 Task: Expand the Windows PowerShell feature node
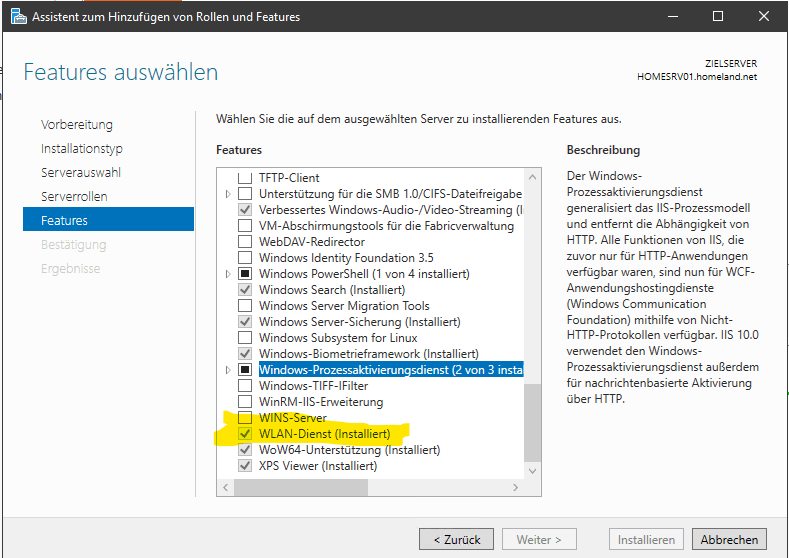[x=228, y=273]
